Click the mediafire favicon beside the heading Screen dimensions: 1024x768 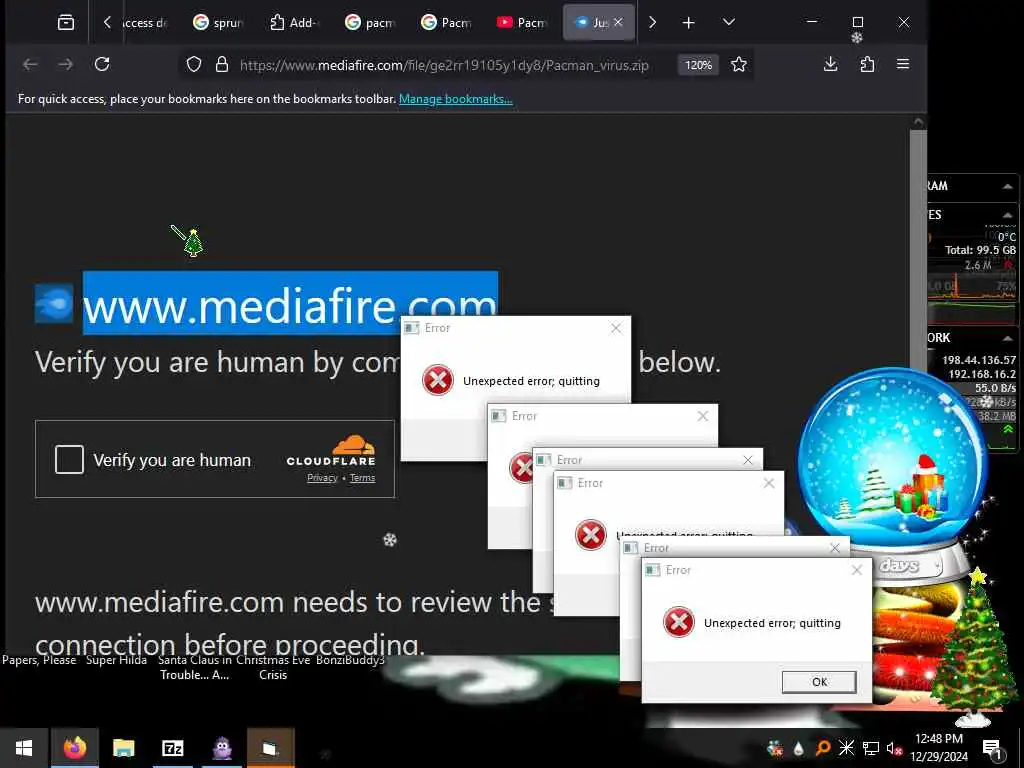54,304
